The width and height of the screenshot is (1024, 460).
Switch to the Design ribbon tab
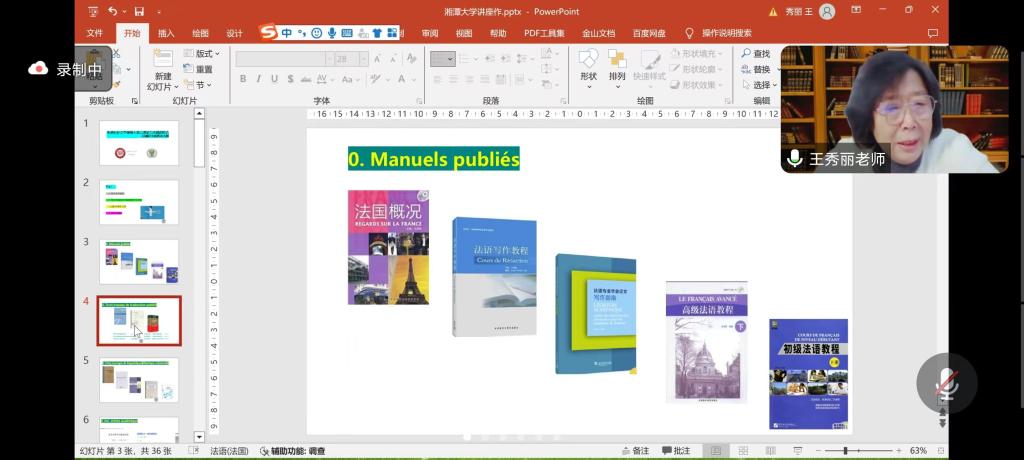pos(234,33)
